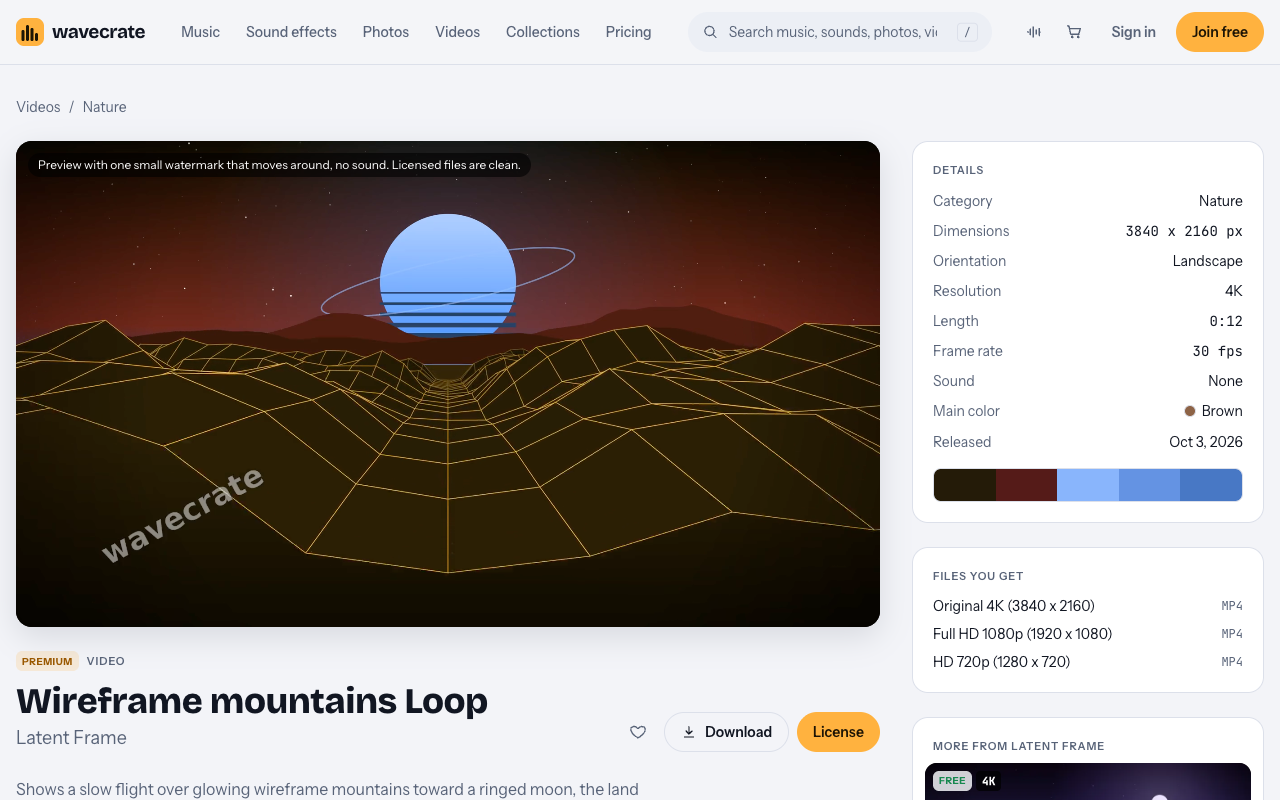The image size is (1280, 800).
Task: Click the wireframe mountains video preview
Action: coord(448,384)
